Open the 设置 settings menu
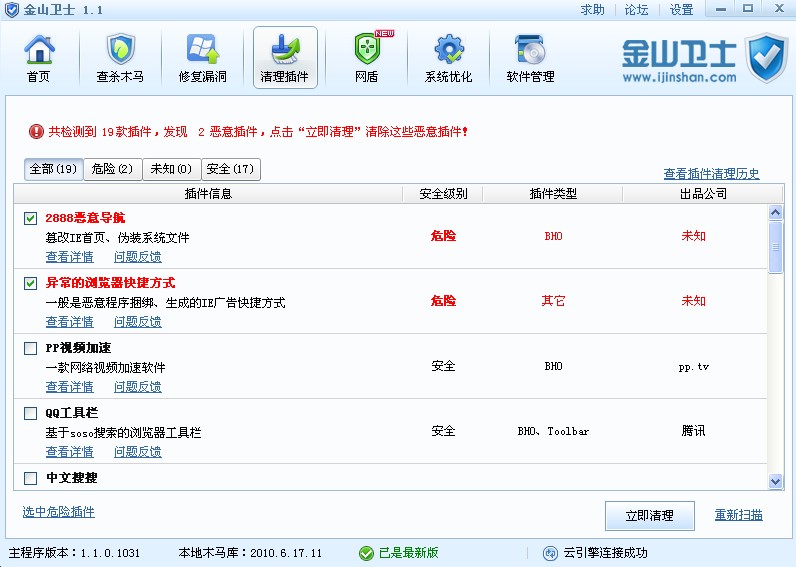 [x=681, y=10]
